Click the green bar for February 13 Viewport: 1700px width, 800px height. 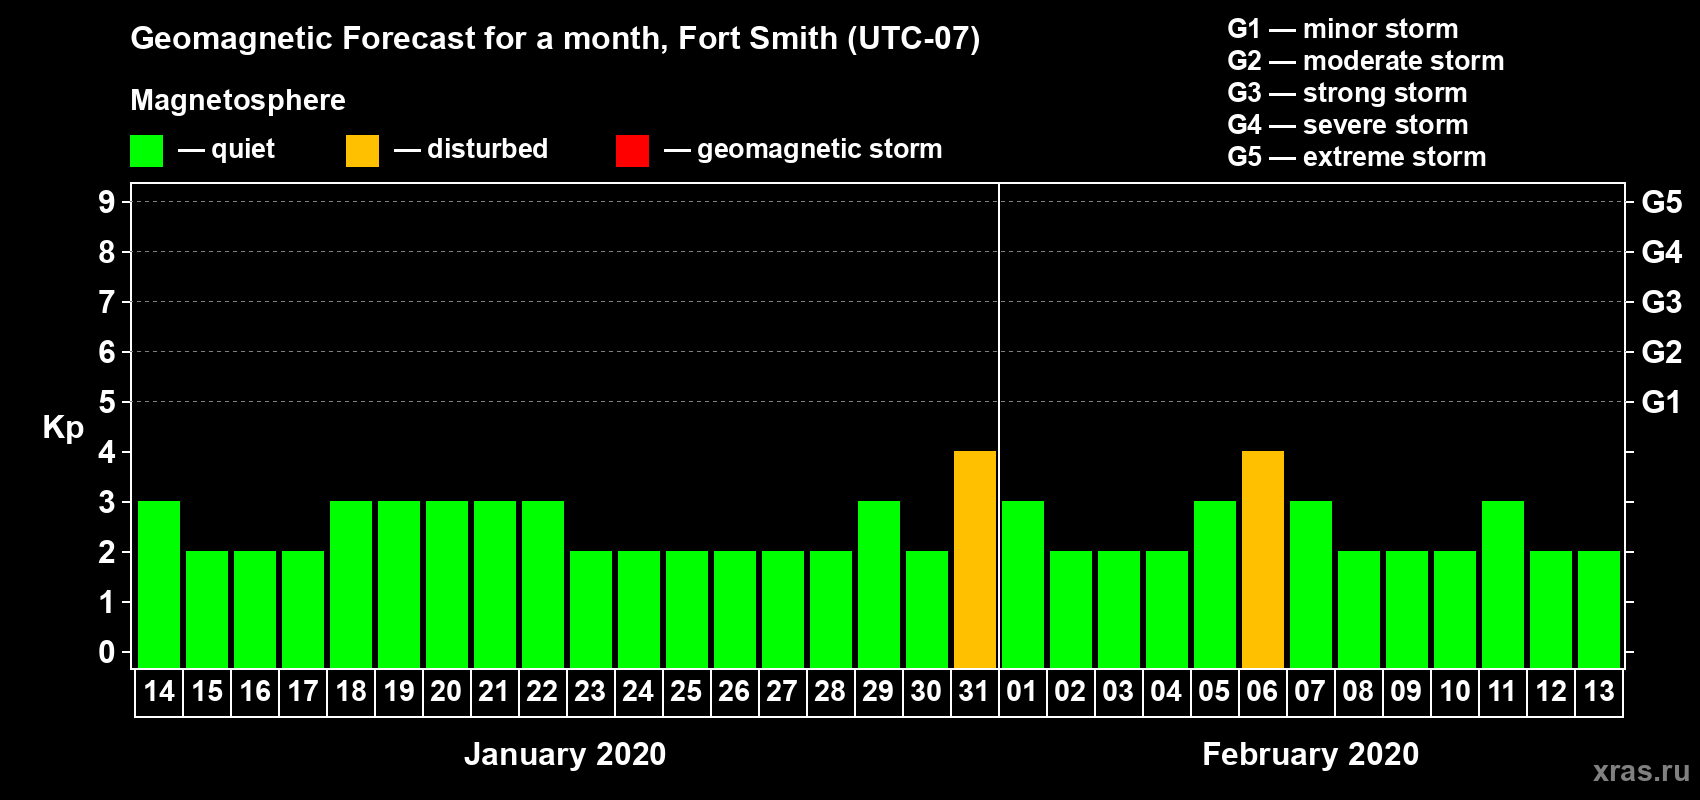[1599, 610]
